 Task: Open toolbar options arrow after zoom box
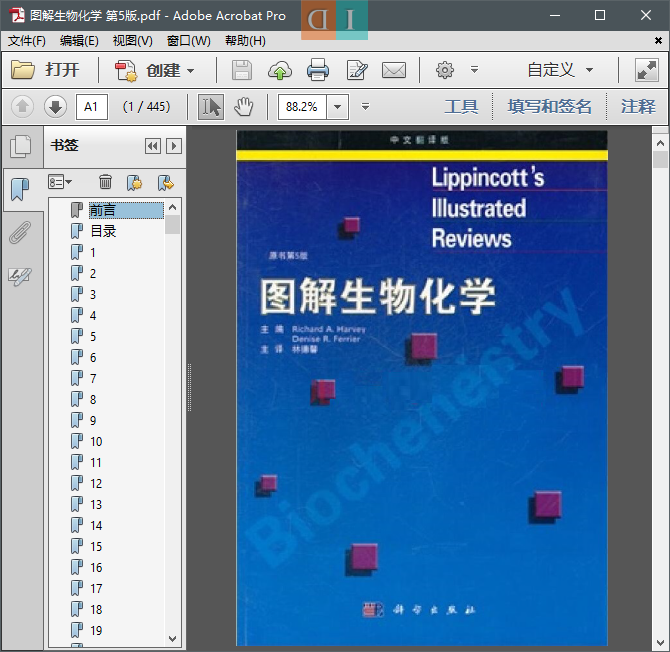coord(365,106)
